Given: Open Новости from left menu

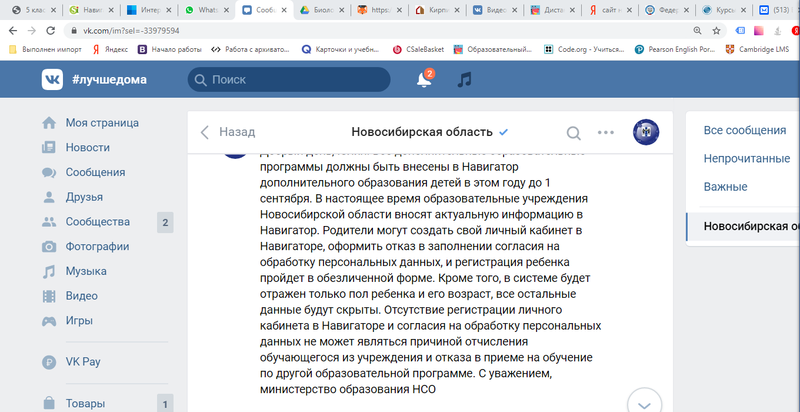Looking at the screenshot, I should (88, 147).
